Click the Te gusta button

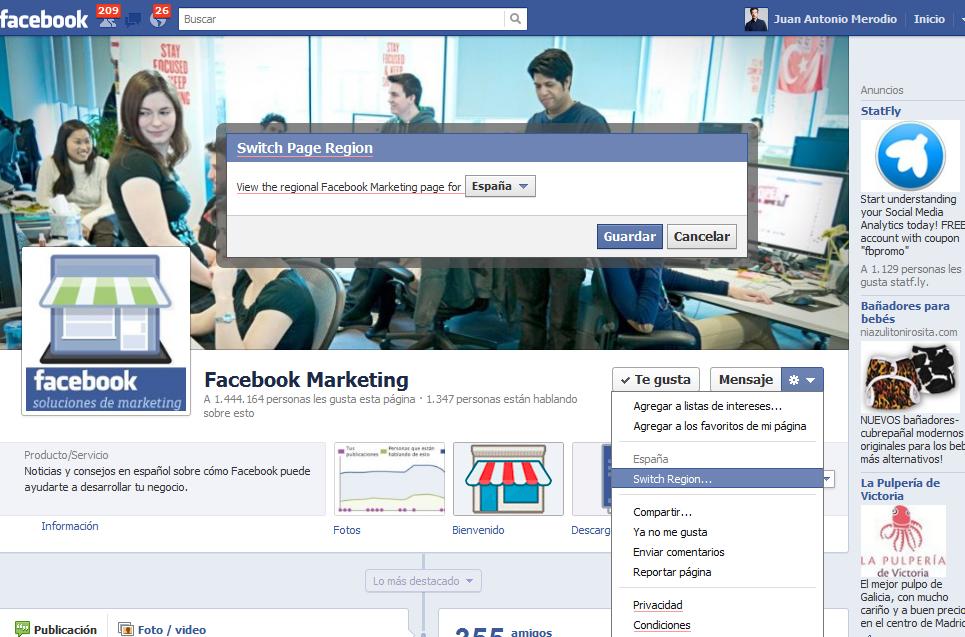[x=656, y=380]
